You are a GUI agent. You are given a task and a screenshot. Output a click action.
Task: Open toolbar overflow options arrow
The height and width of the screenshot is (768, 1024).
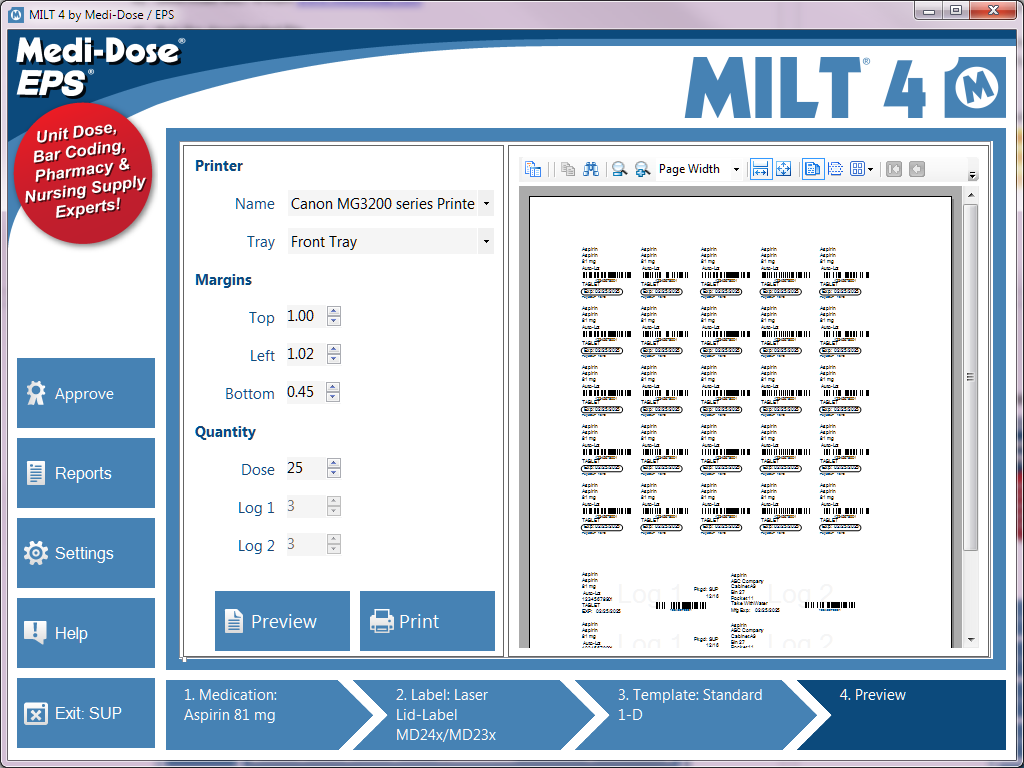972,175
